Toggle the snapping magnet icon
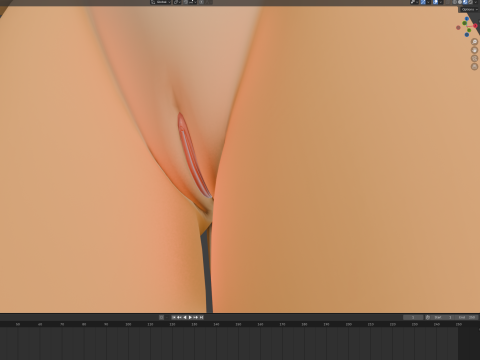 click(186, 2)
